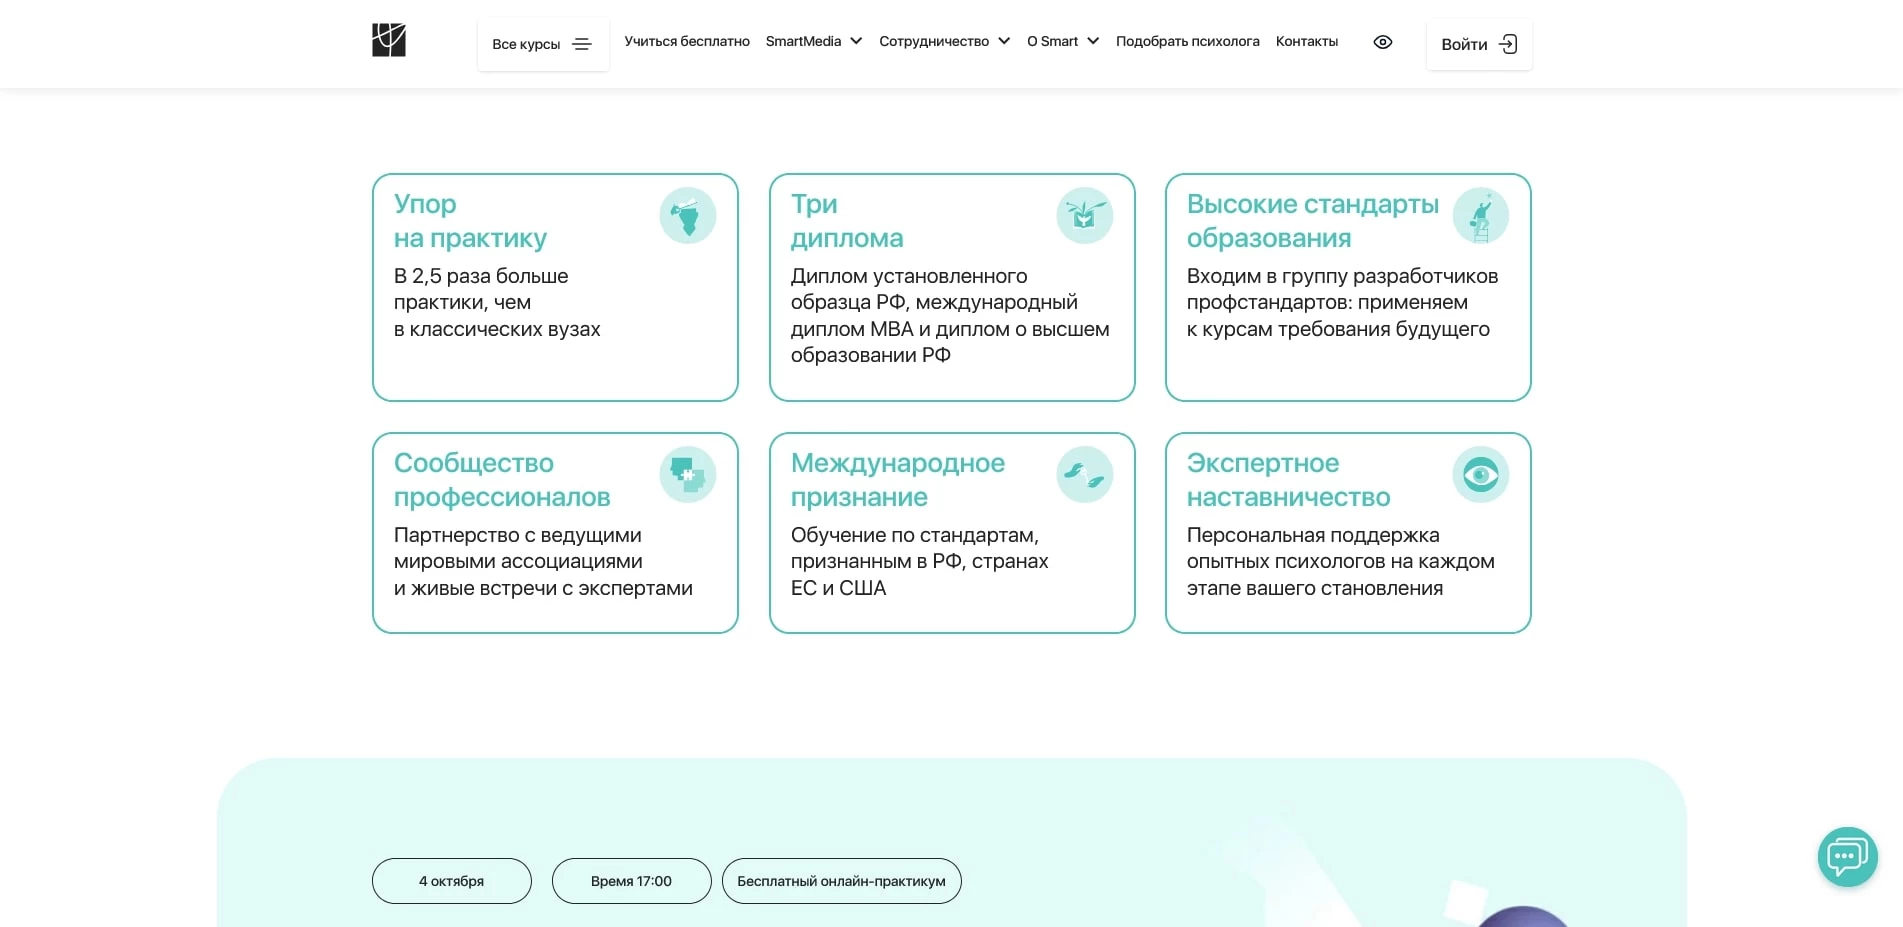Expand the SmartMedia dropdown menu
This screenshot has height=927, width=1903.
coord(813,42)
